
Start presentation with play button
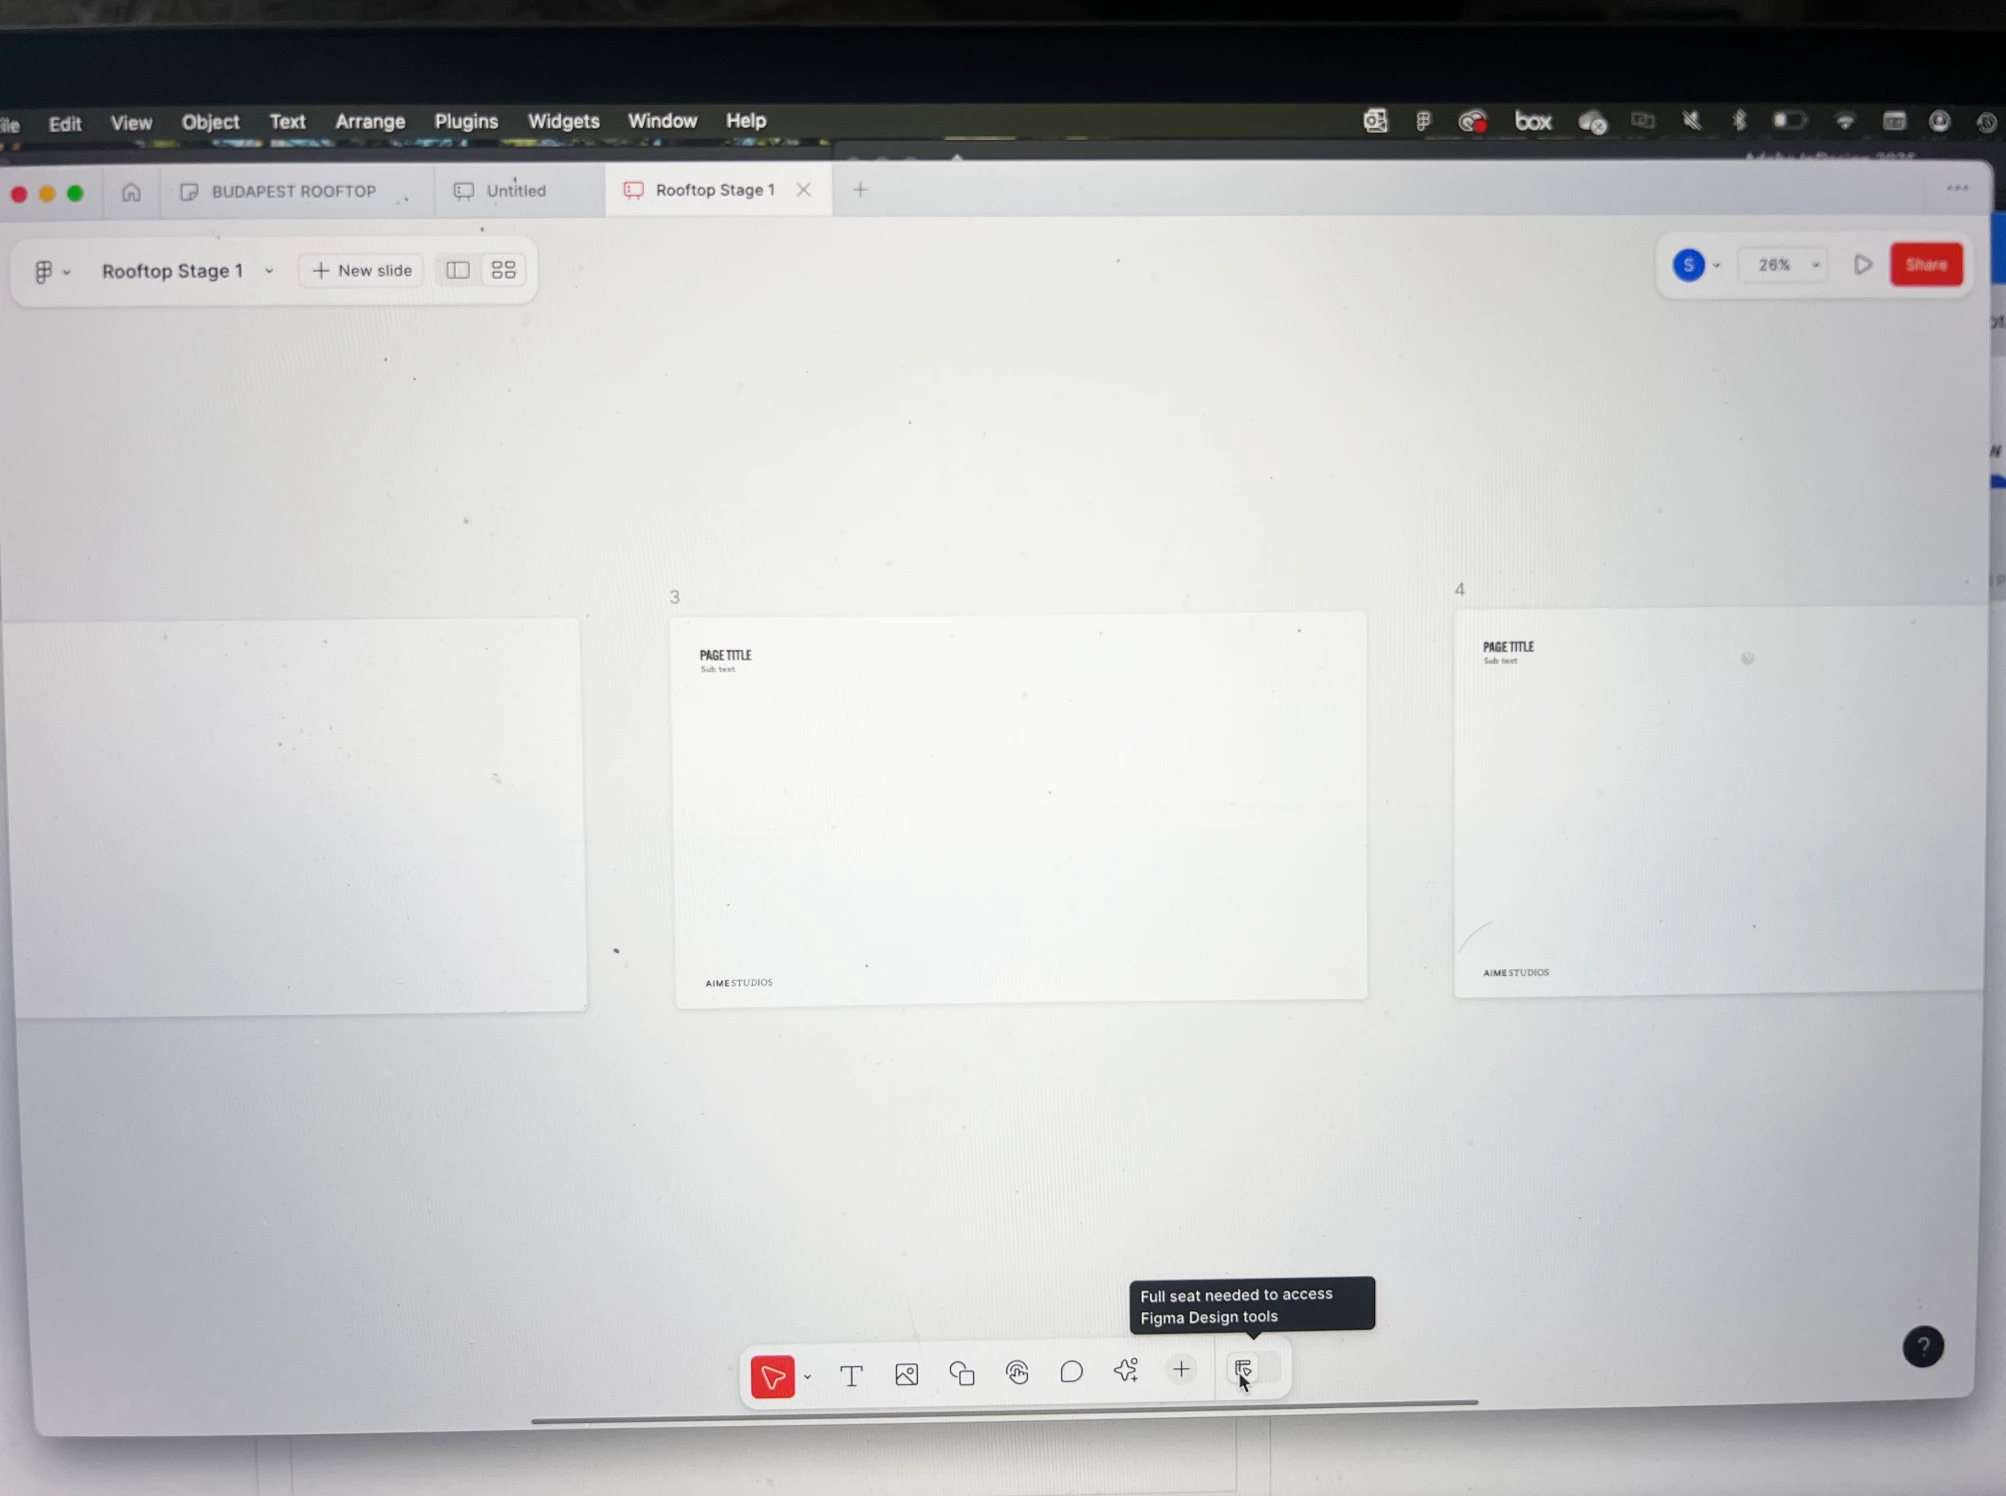[1862, 265]
